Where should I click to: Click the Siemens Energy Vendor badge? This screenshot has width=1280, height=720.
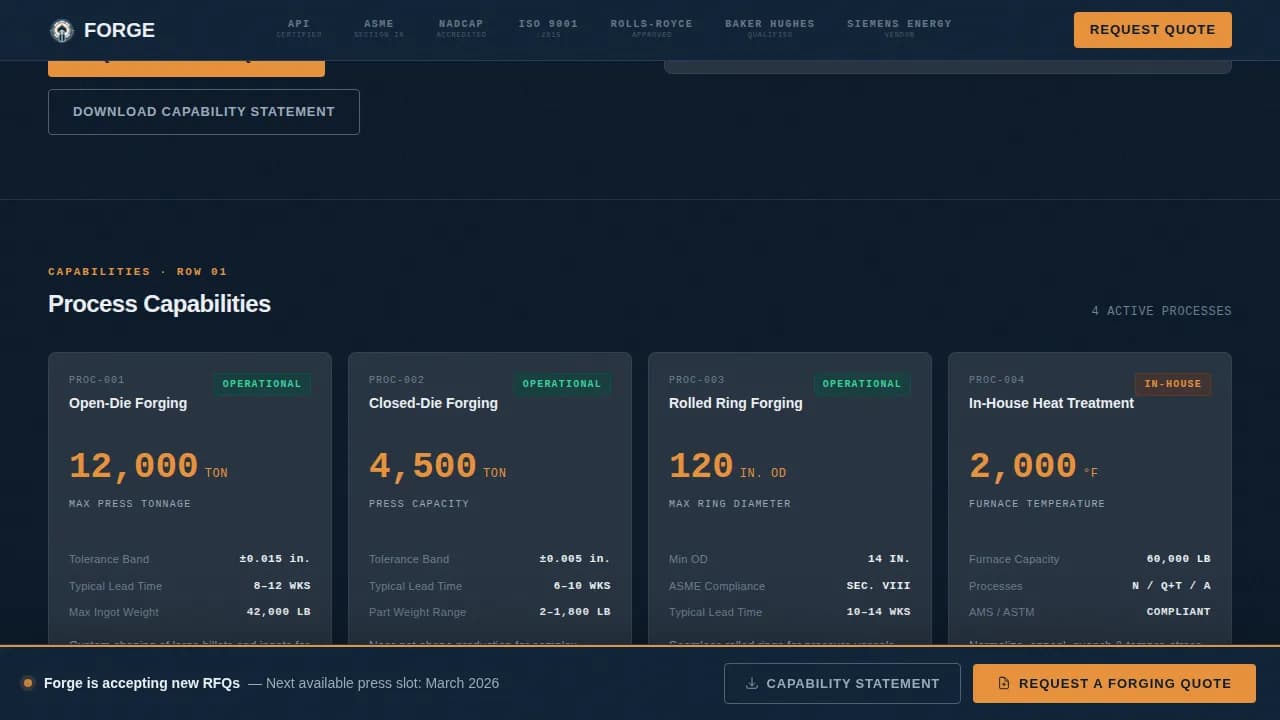click(899, 28)
